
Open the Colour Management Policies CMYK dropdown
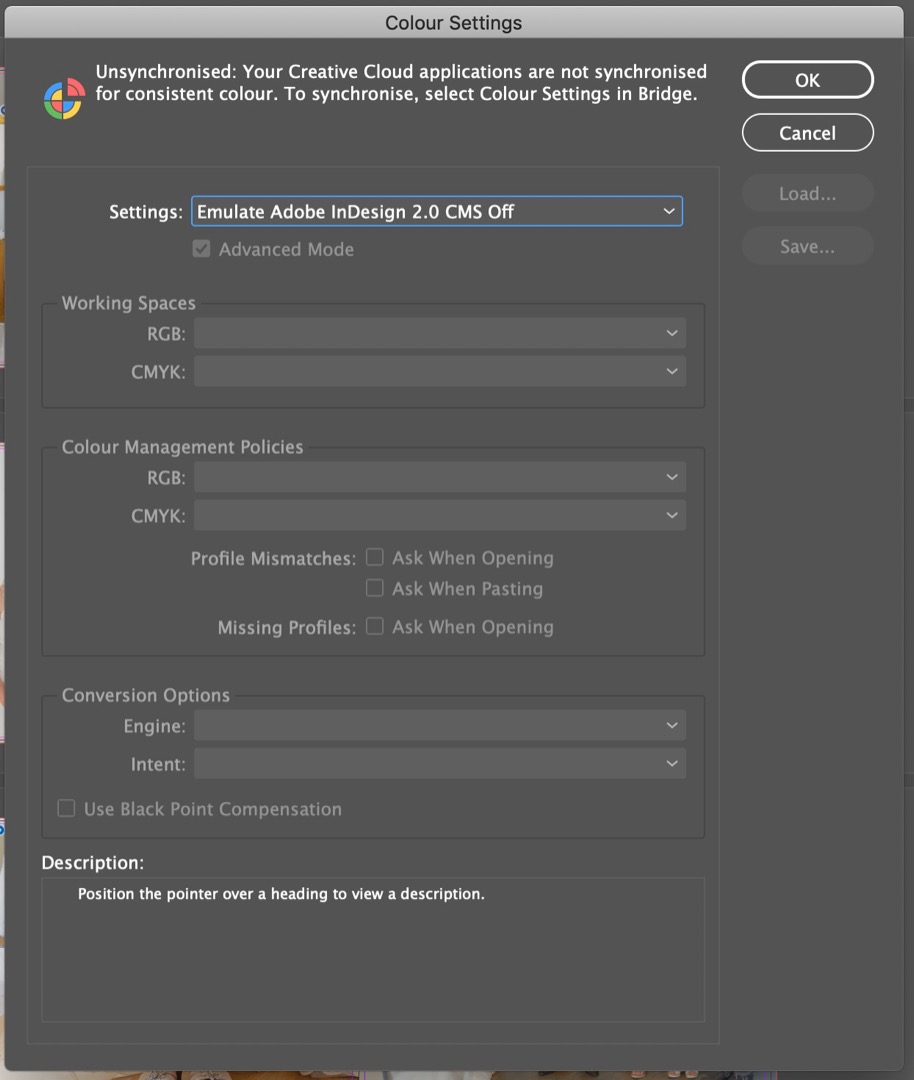pyautogui.click(x=440, y=516)
